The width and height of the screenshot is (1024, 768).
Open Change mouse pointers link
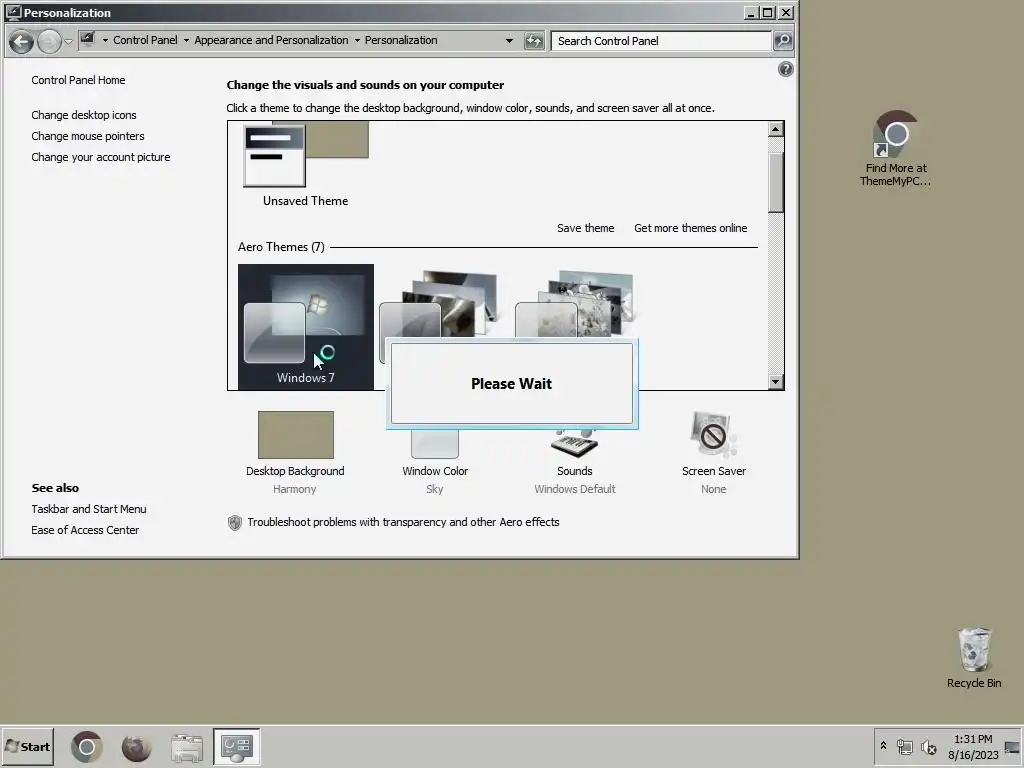click(88, 136)
